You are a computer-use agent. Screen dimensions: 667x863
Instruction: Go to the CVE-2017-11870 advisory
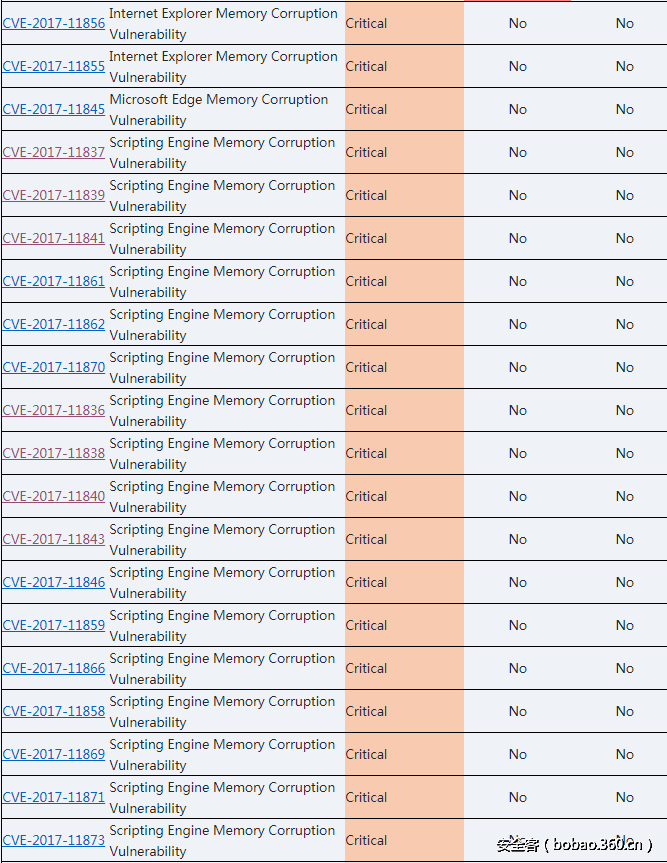pos(53,368)
